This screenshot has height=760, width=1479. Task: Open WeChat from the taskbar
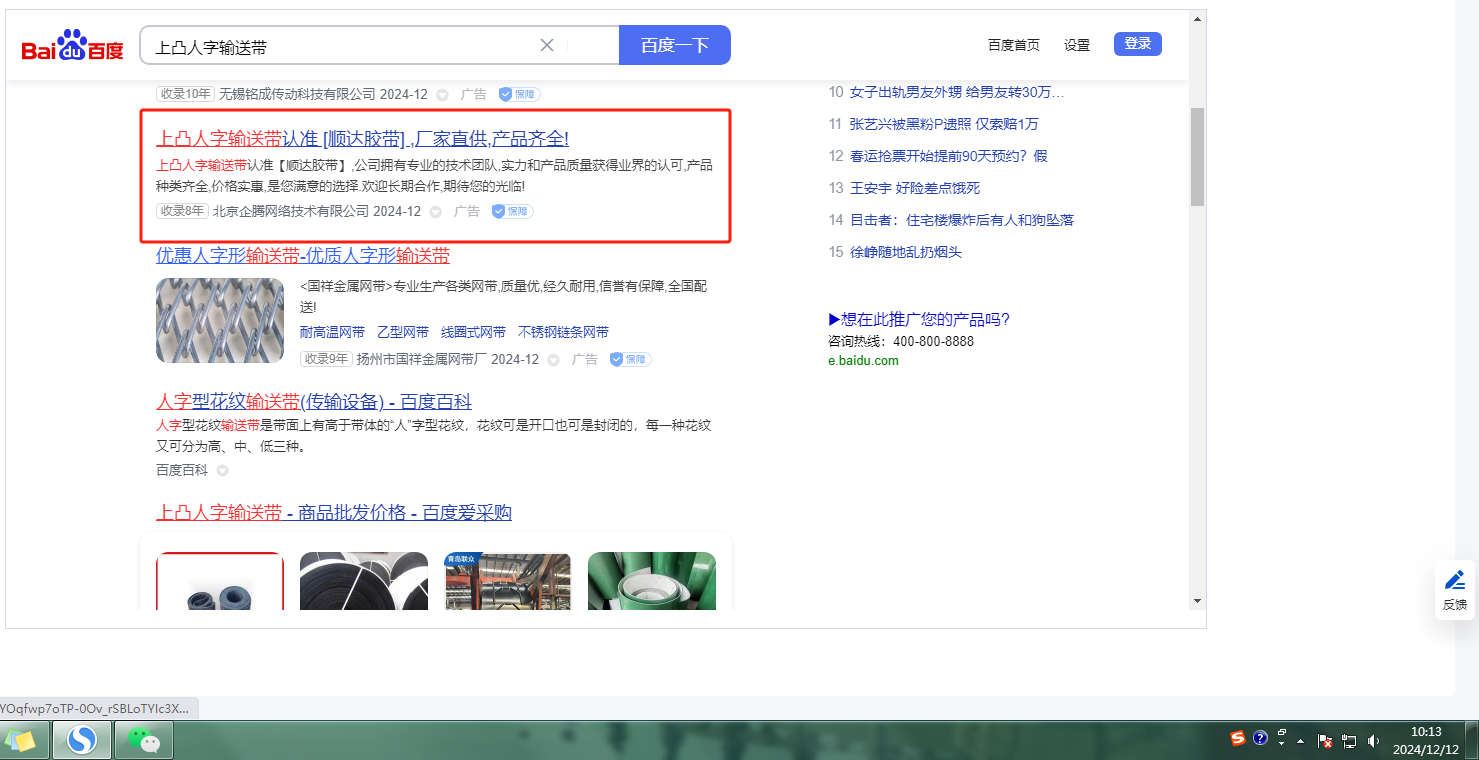click(x=144, y=740)
